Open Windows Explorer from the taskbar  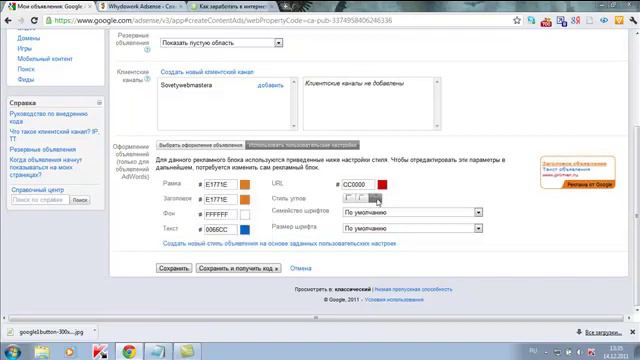42,351
